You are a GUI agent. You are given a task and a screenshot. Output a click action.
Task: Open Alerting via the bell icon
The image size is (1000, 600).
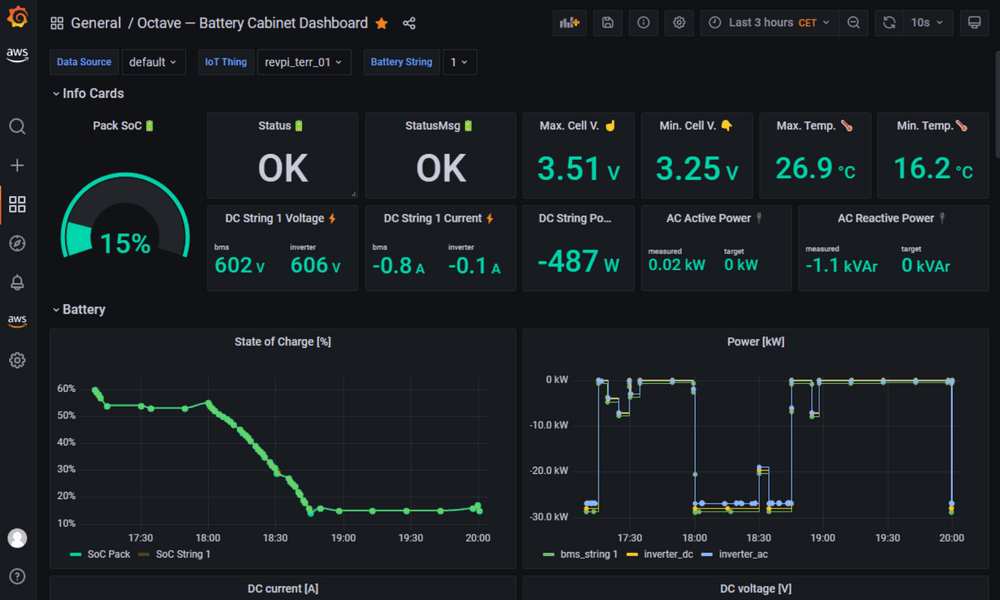pyautogui.click(x=17, y=281)
